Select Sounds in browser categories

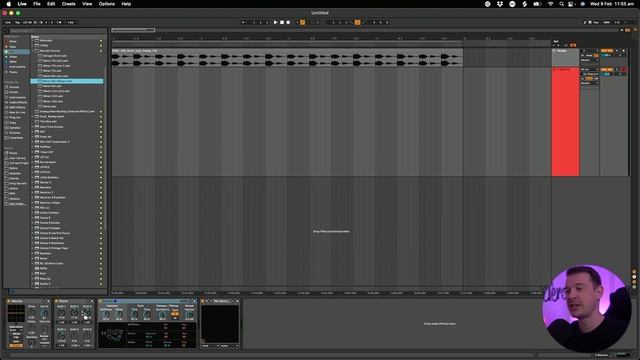click(x=14, y=87)
